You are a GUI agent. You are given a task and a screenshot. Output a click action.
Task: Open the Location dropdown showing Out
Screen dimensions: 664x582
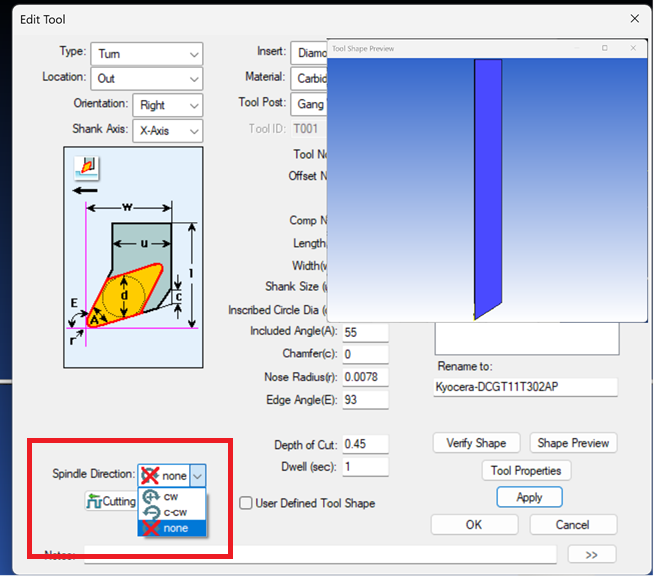click(147, 78)
